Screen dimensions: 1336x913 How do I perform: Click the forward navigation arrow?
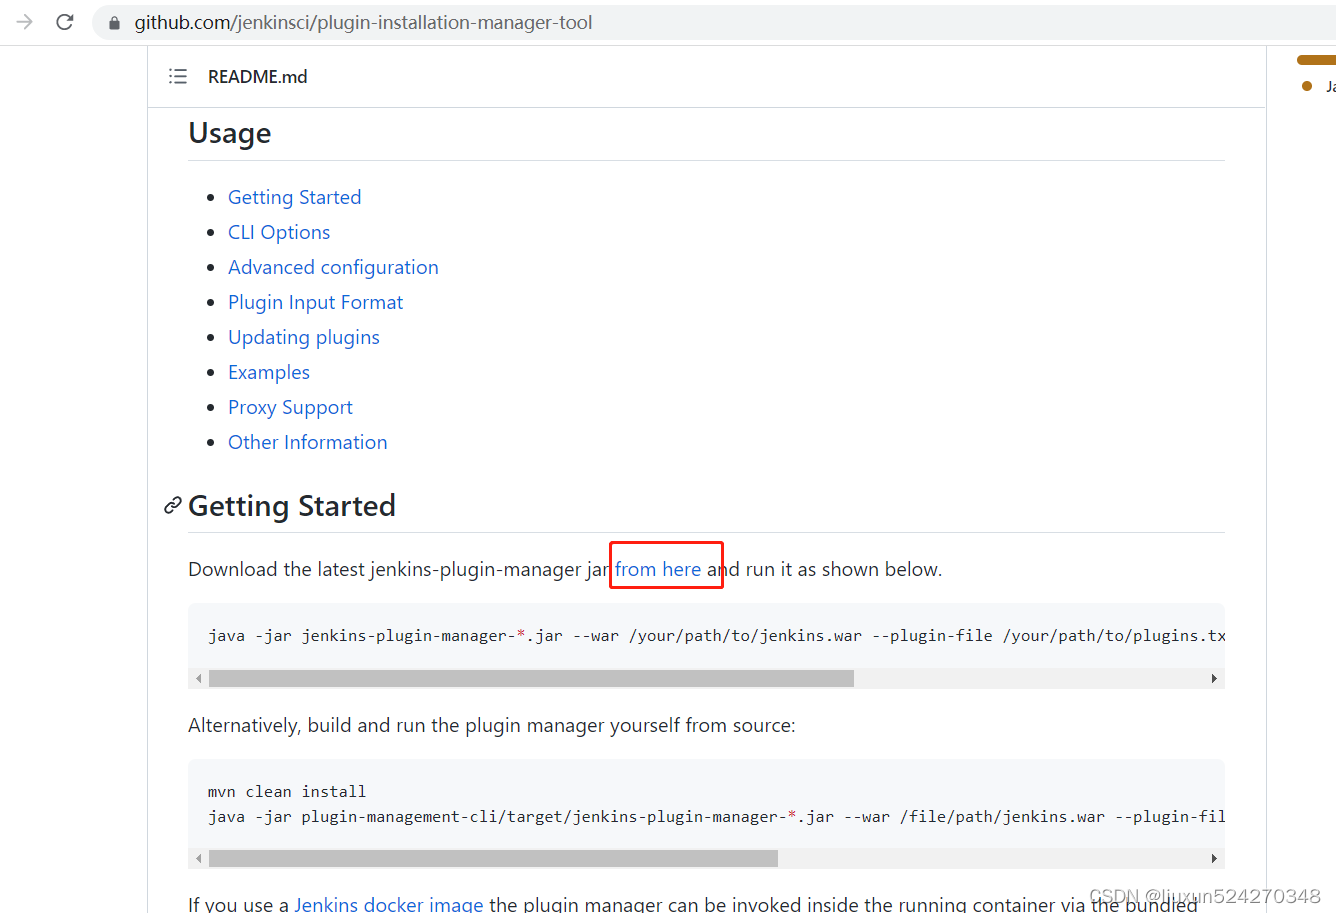(x=24, y=21)
